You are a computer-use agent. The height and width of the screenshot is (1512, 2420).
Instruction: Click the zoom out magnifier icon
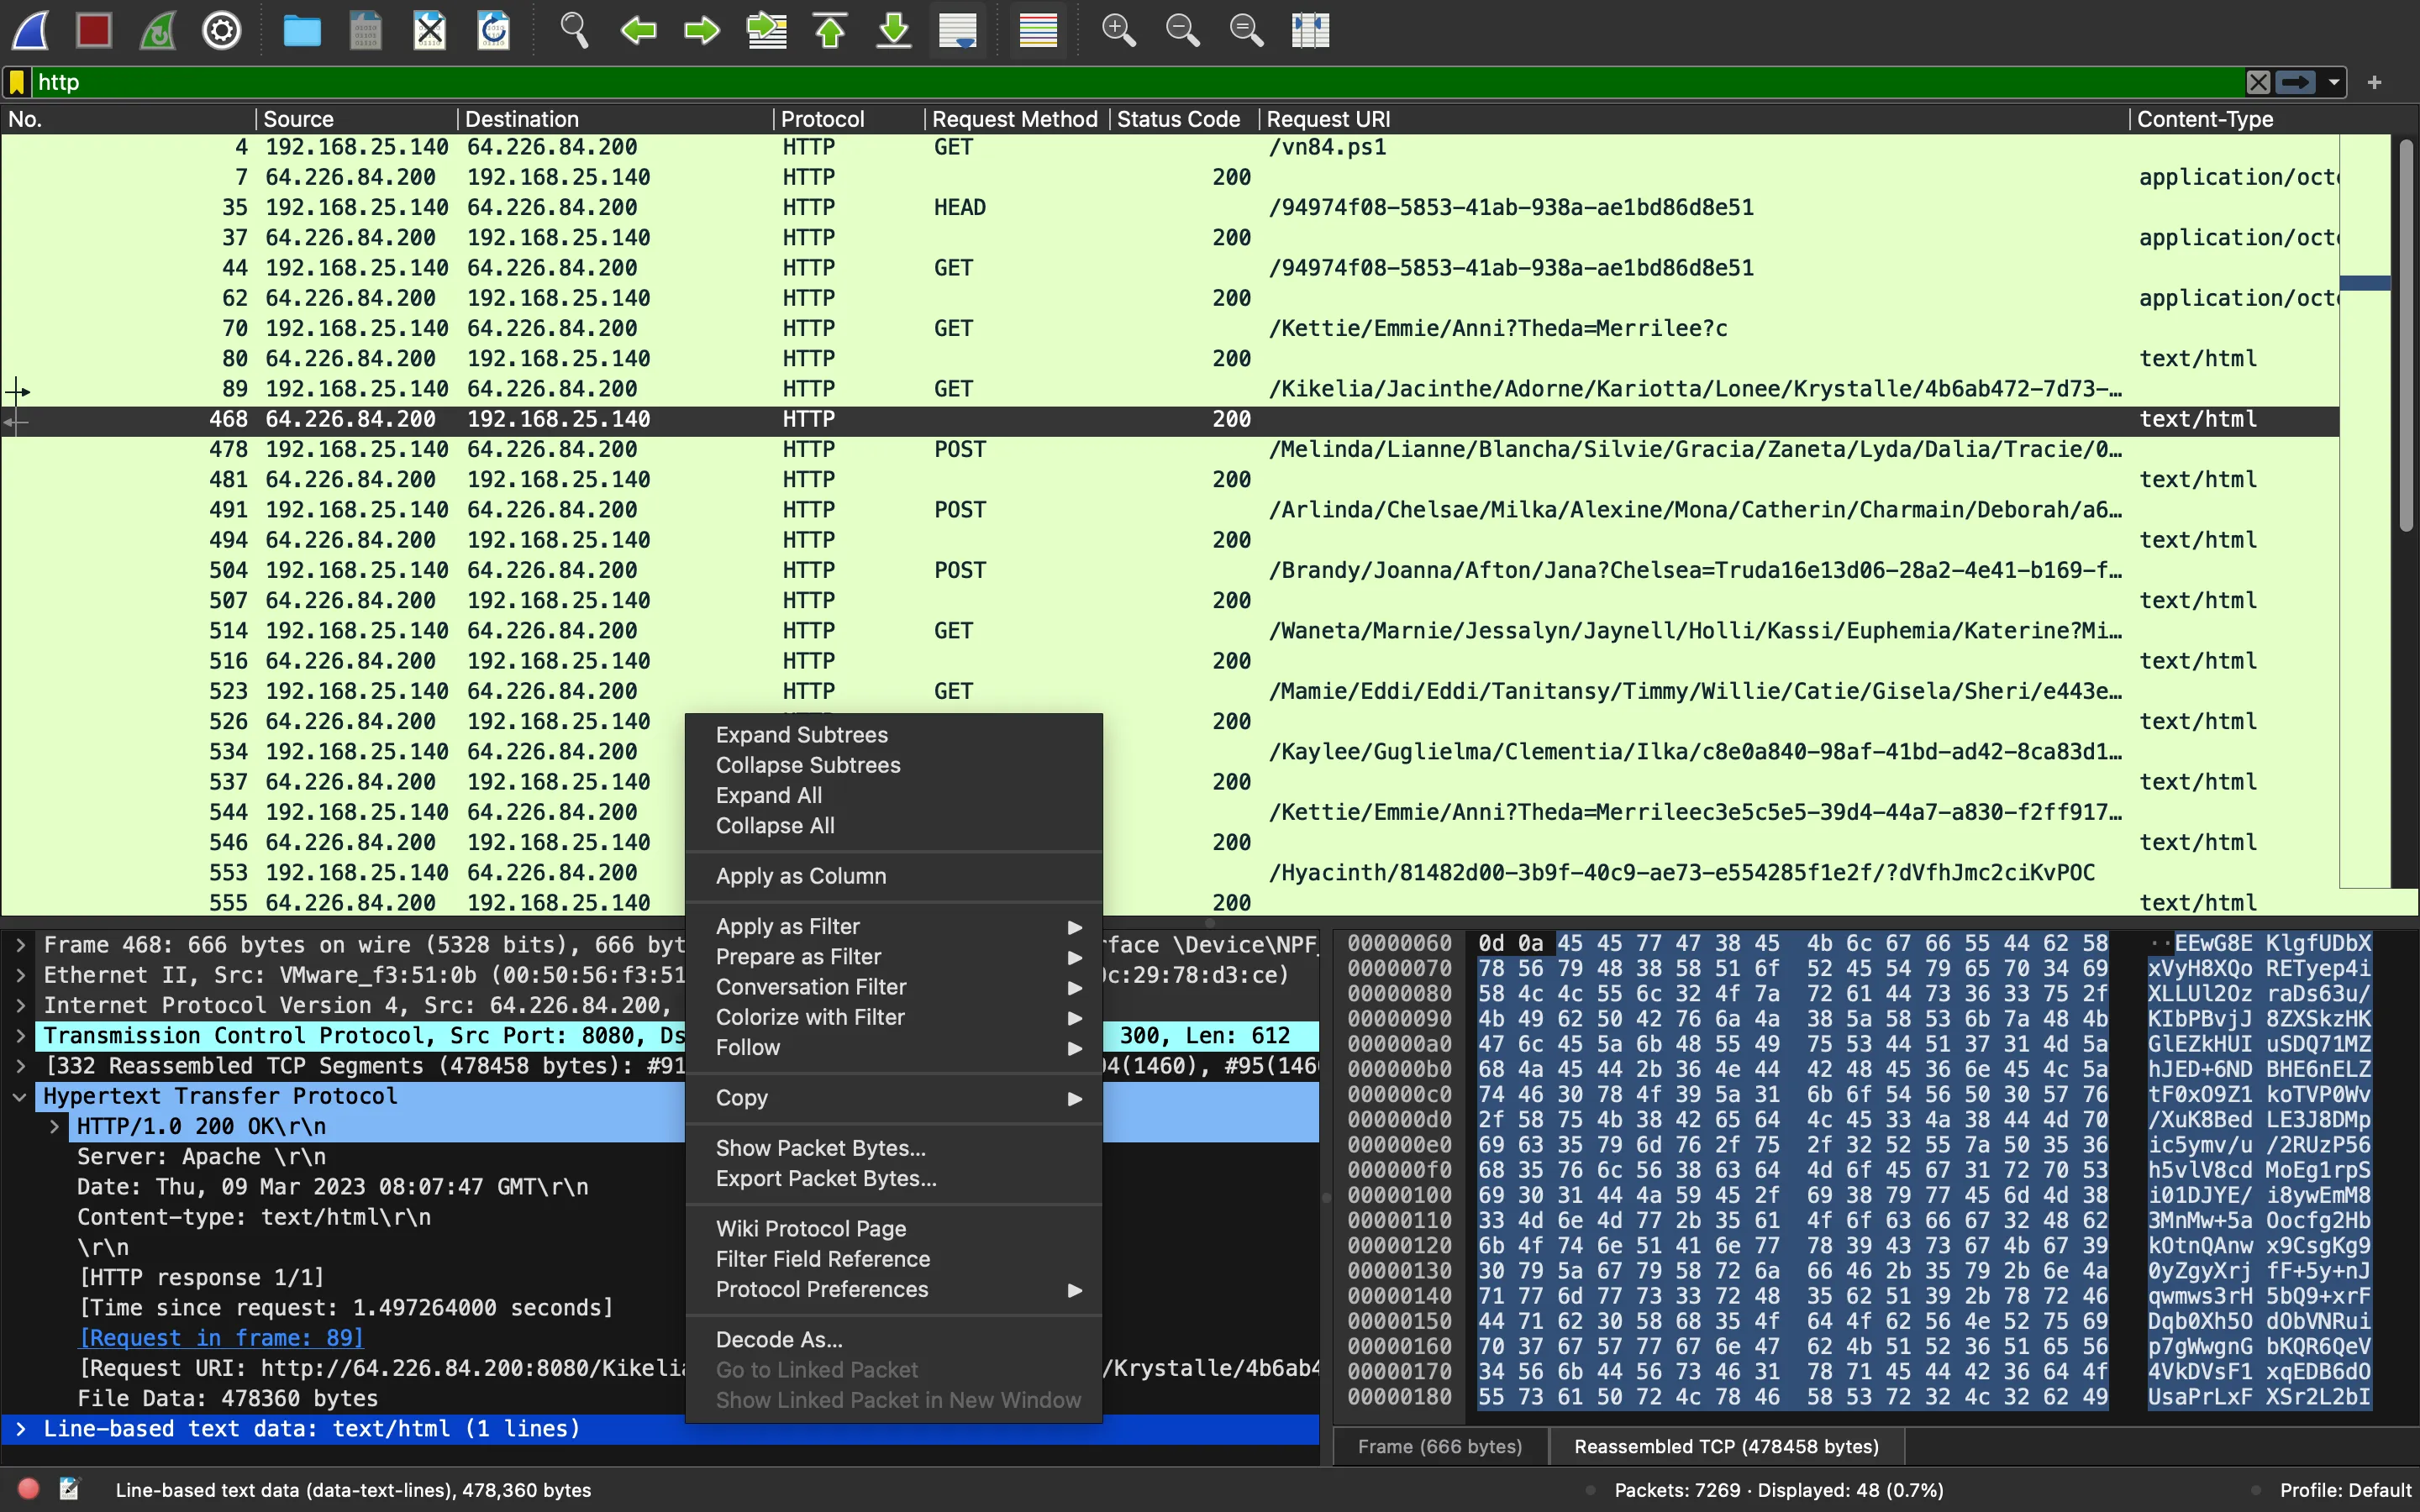pos(1181,29)
